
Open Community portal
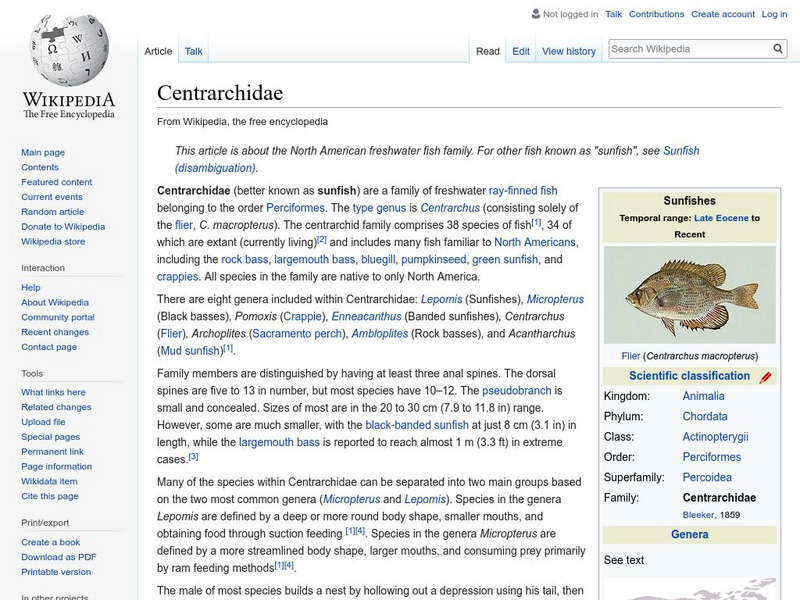[x=58, y=317]
